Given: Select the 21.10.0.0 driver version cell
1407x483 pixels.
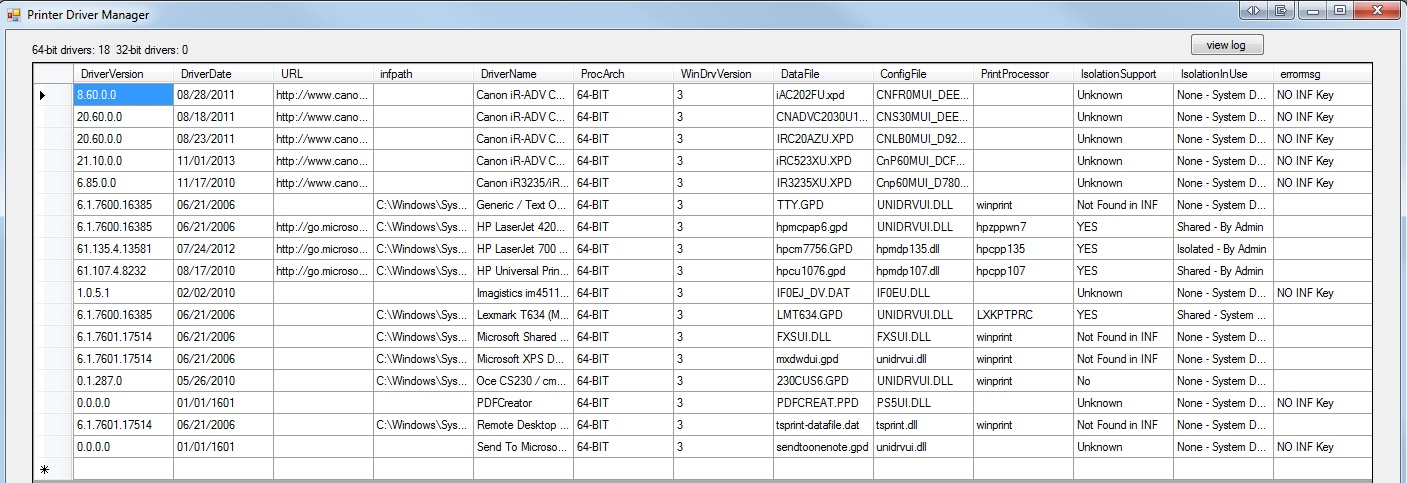Looking at the screenshot, I should (x=123, y=161).
